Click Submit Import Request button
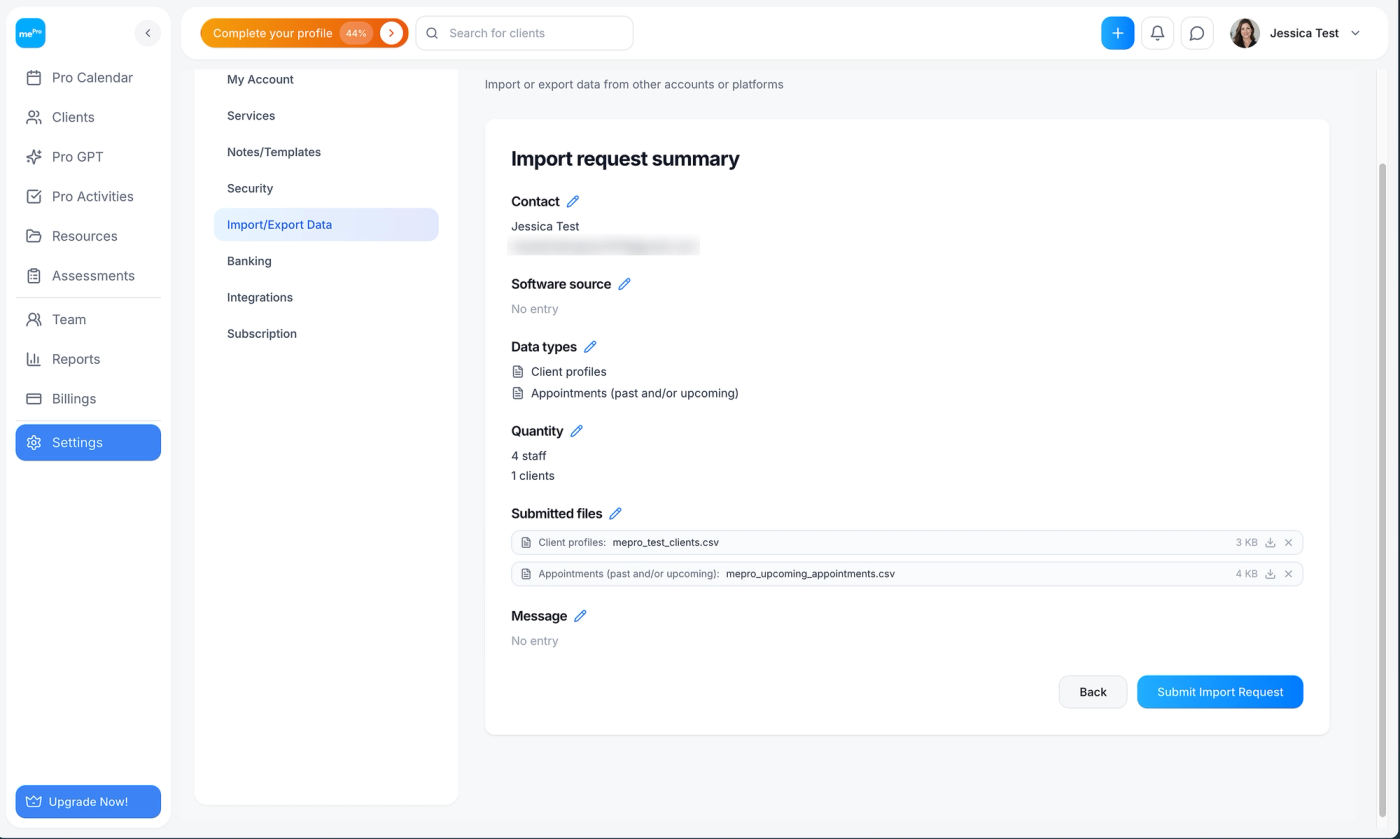The height and width of the screenshot is (839, 1400). [1220, 692]
